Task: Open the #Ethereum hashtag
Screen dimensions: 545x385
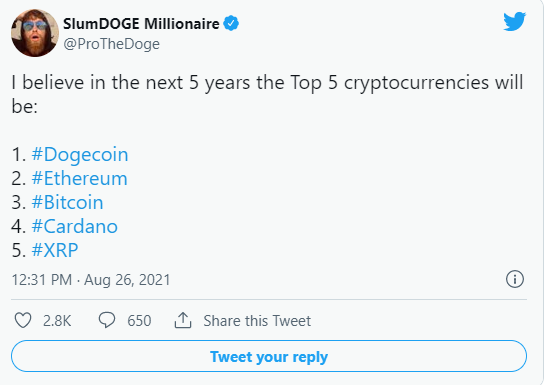Action: point(80,179)
